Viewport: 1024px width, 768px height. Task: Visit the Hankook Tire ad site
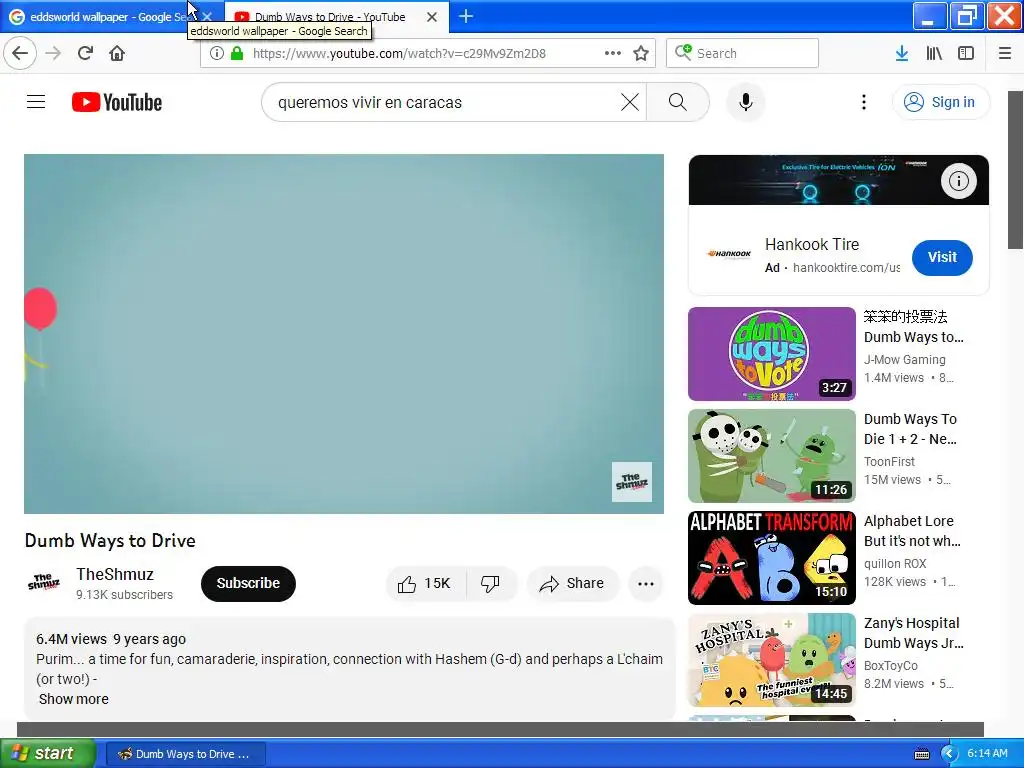[x=942, y=257]
